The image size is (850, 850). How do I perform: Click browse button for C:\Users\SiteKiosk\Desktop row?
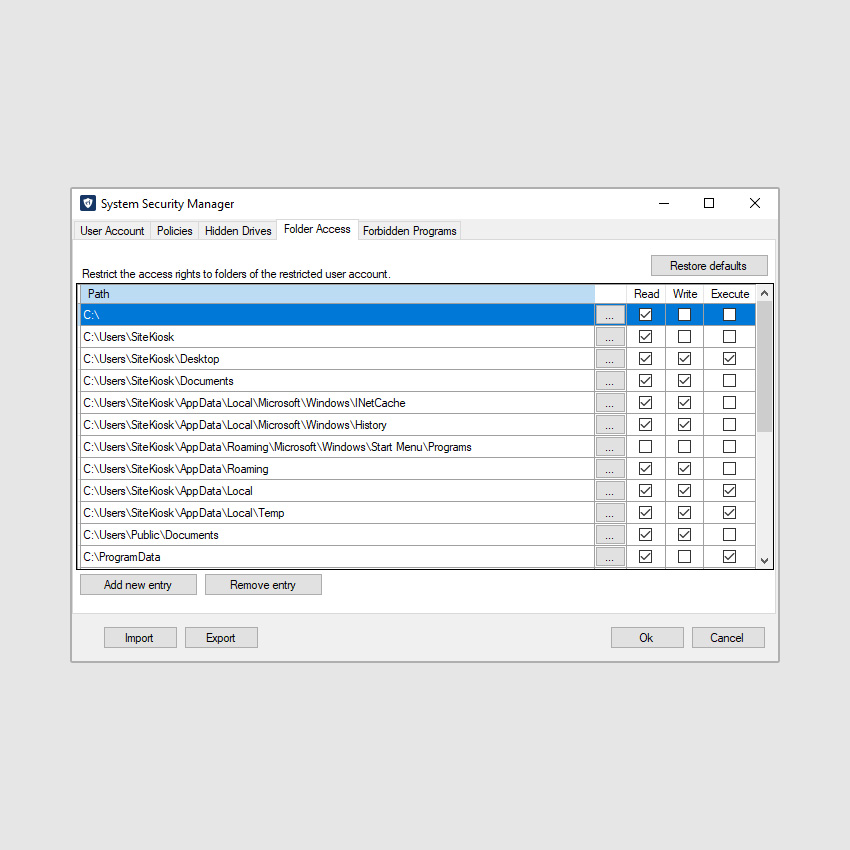(610, 359)
